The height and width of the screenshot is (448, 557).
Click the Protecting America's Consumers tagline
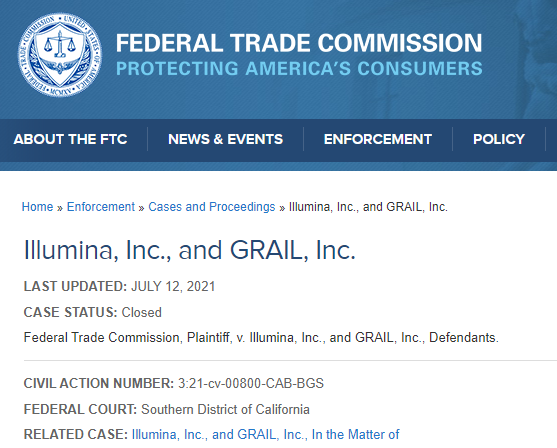299,69
